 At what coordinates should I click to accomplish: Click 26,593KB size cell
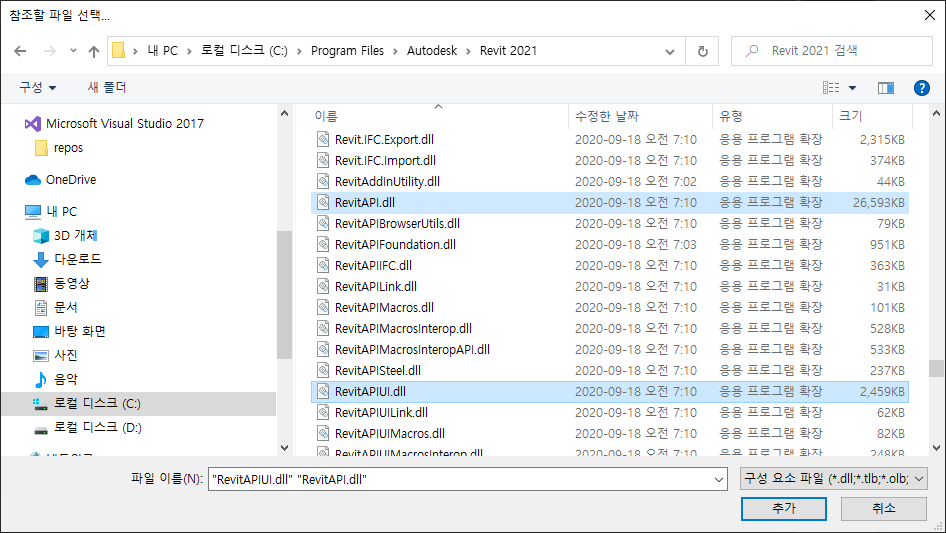point(878,203)
